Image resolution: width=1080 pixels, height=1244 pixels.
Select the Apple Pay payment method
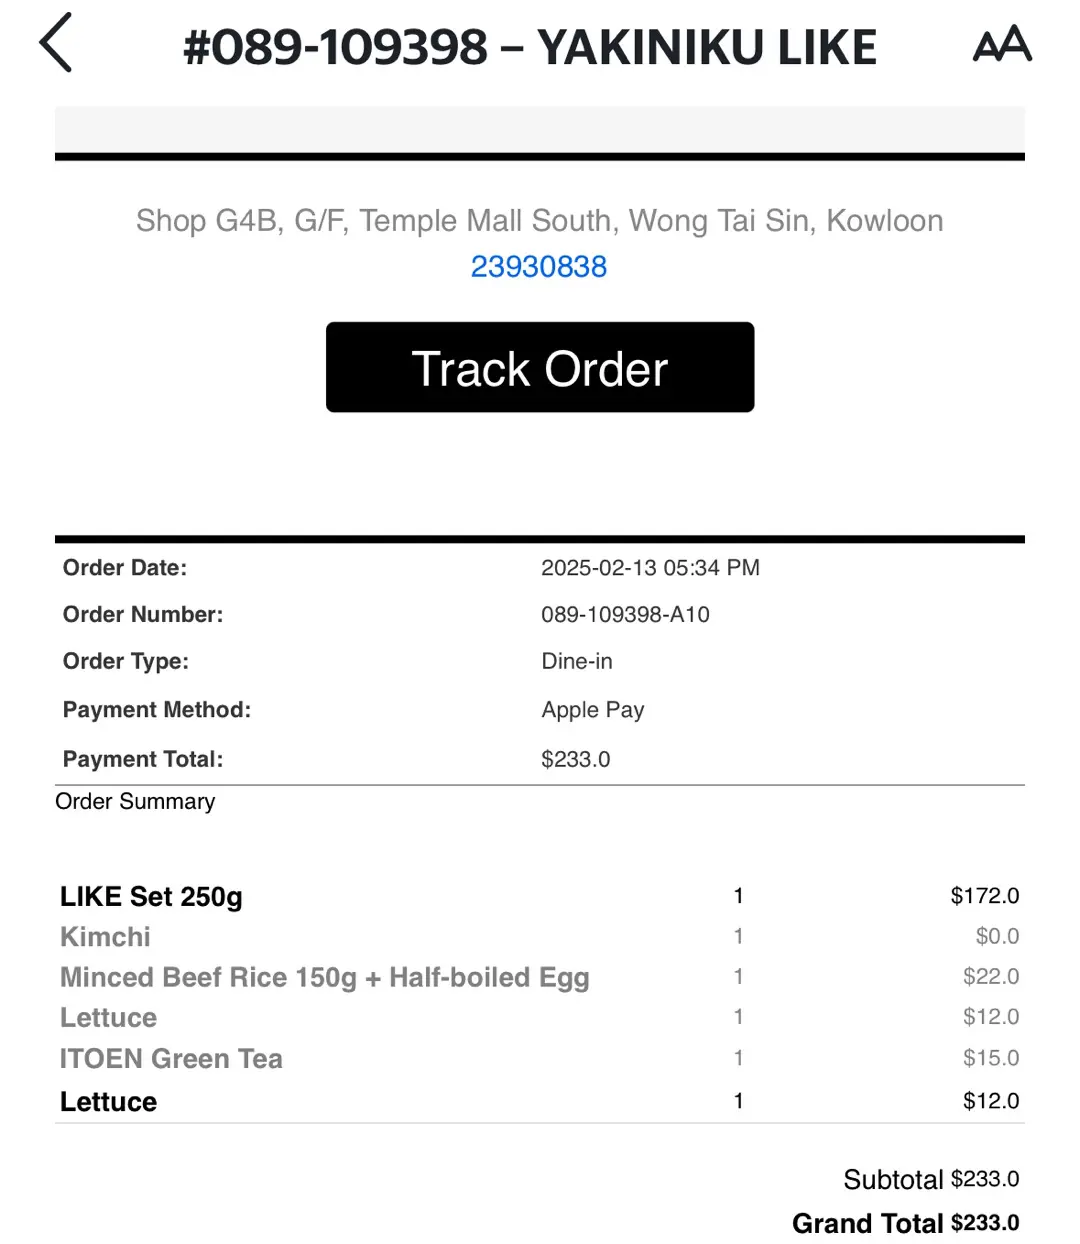592,710
